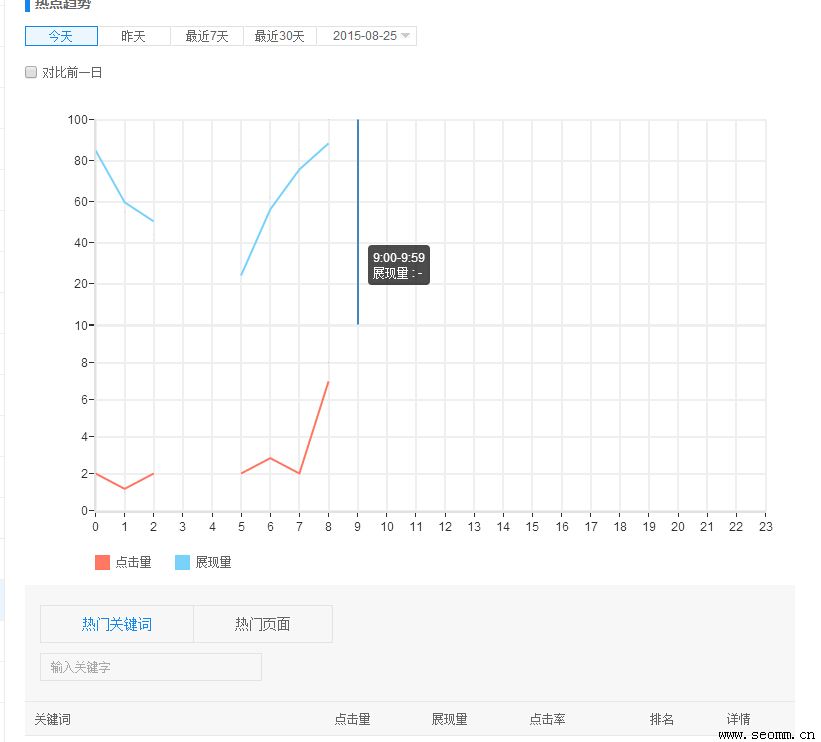Click the 点击量 legend label
This screenshot has height=742, width=821.
coord(134,562)
